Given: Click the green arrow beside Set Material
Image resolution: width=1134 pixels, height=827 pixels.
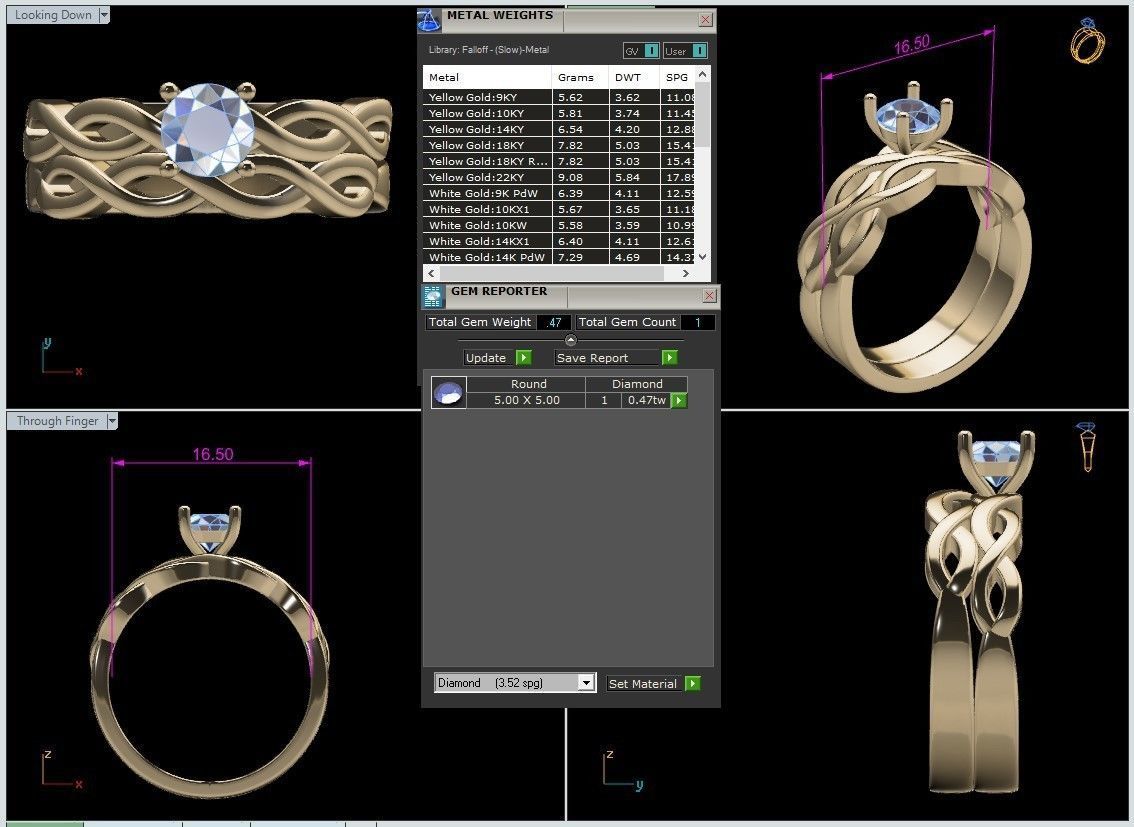Looking at the screenshot, I should pos(693,683).
